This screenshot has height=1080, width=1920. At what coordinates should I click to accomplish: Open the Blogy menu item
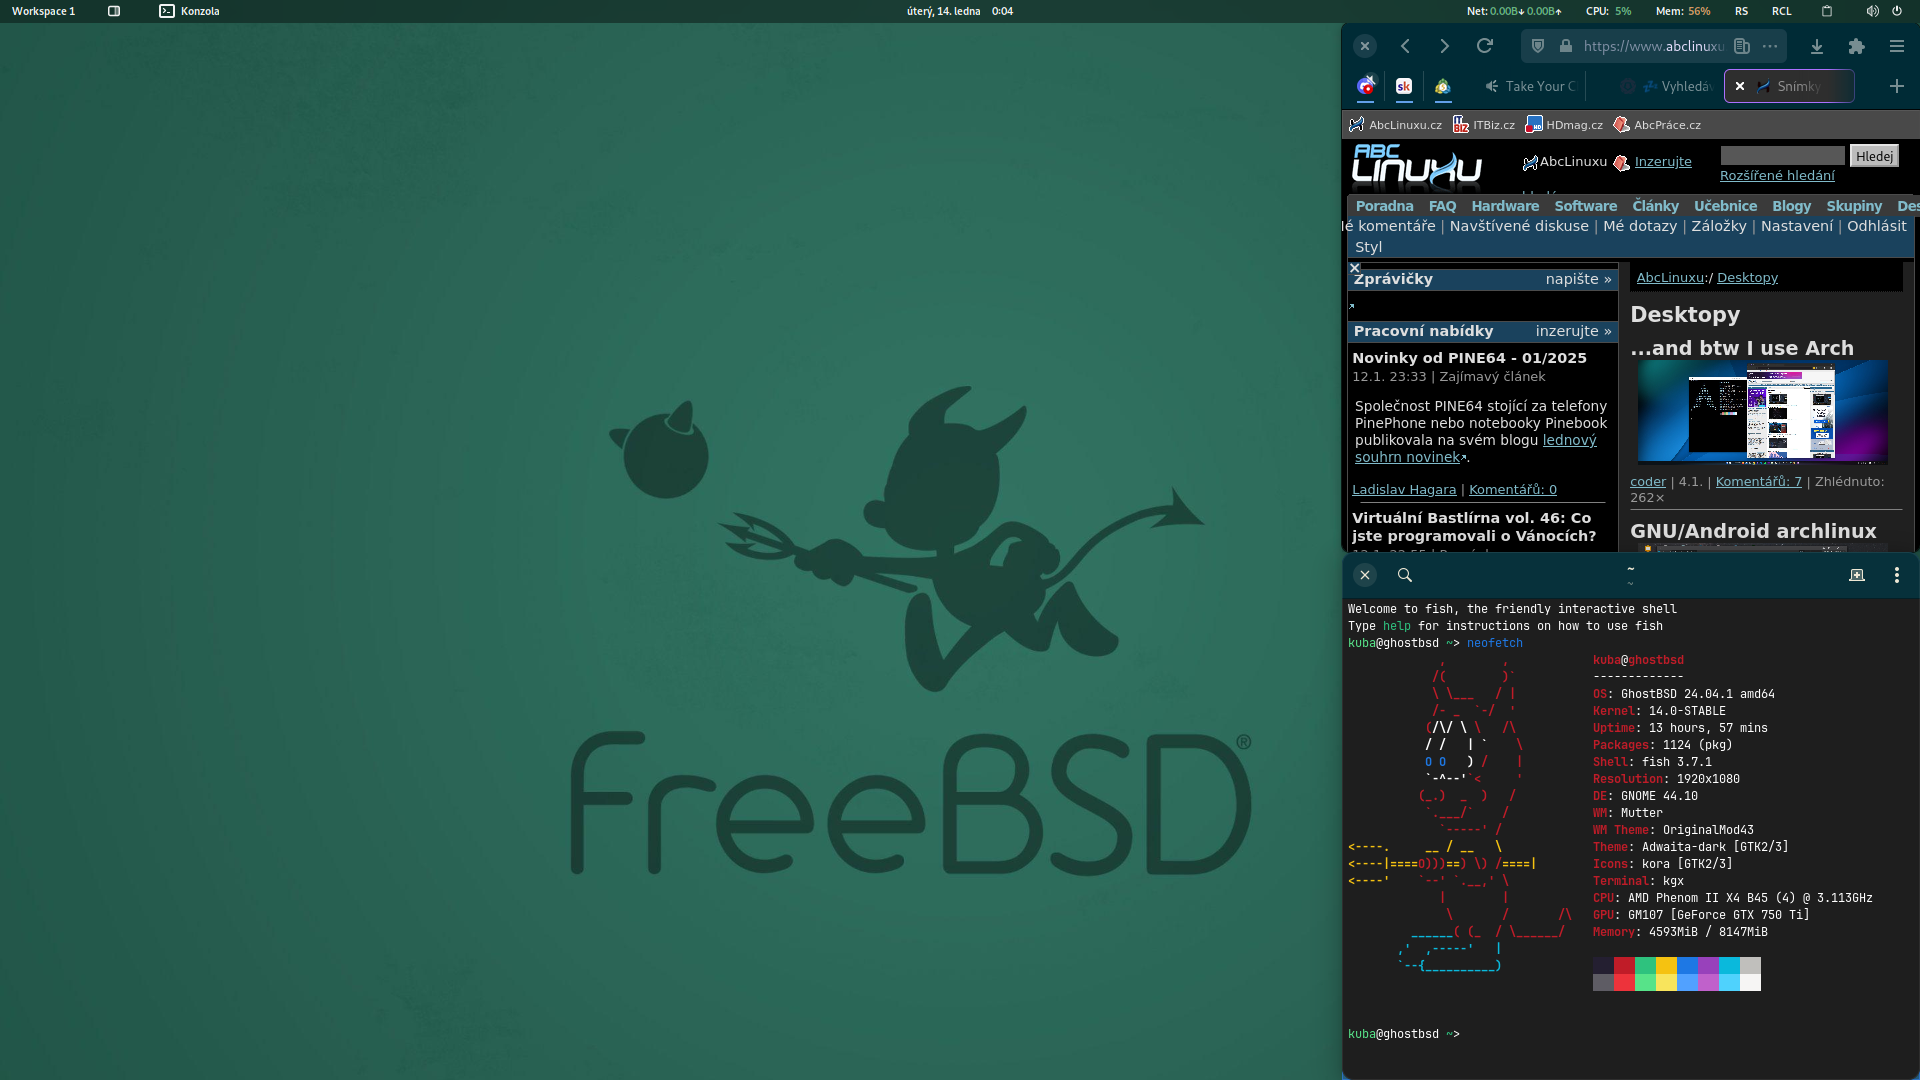(1791, 206)
